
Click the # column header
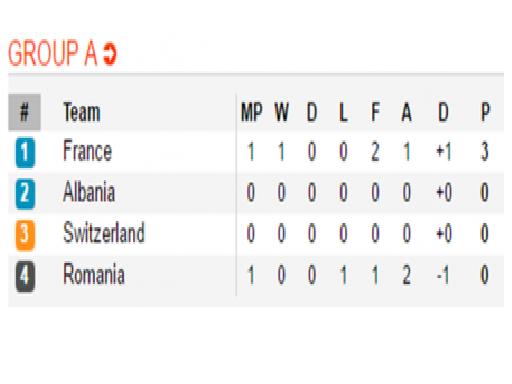tap(24, 112)
